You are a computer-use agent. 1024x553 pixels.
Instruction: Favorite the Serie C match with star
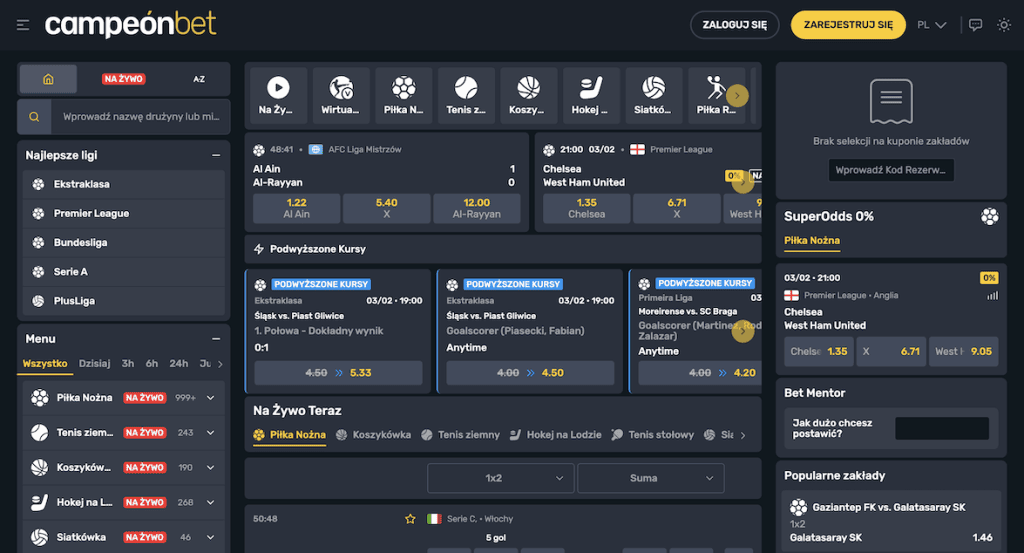coord(410,519)
